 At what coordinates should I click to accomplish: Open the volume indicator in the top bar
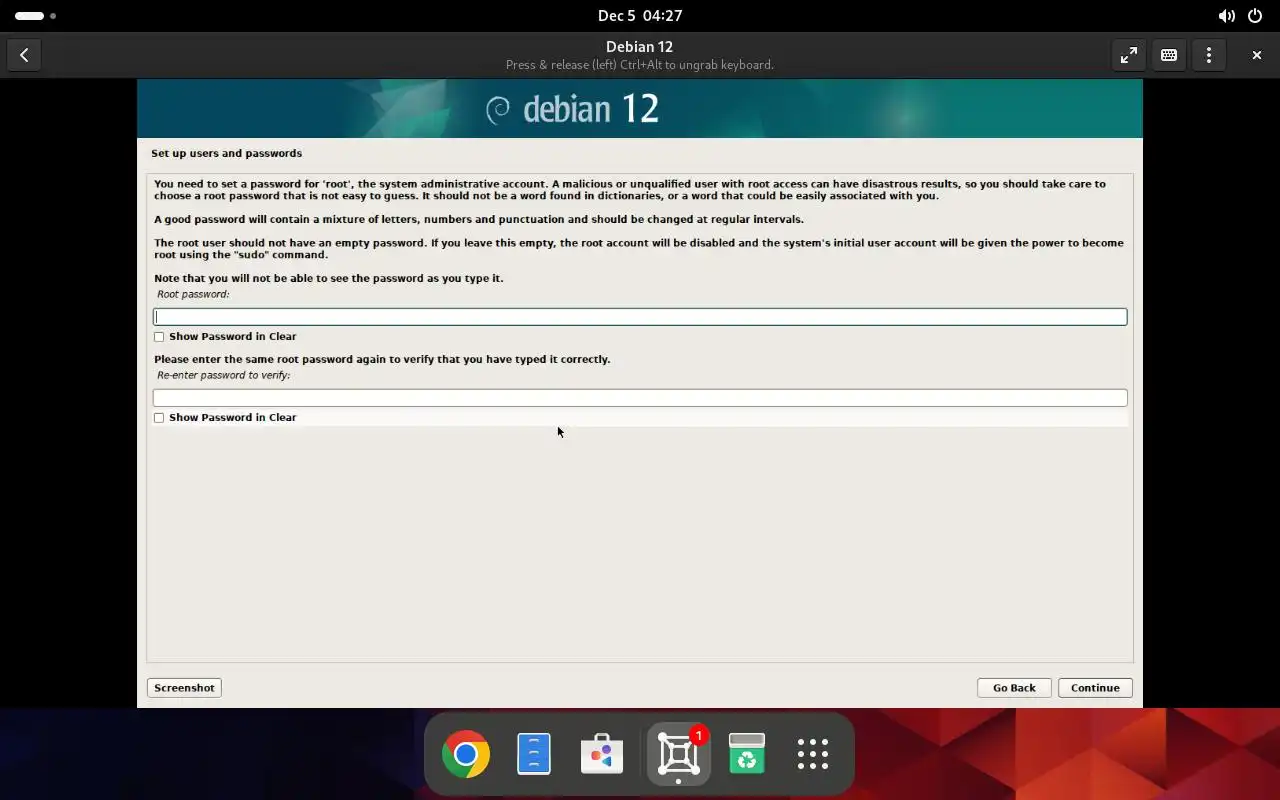click(1226, 16)
